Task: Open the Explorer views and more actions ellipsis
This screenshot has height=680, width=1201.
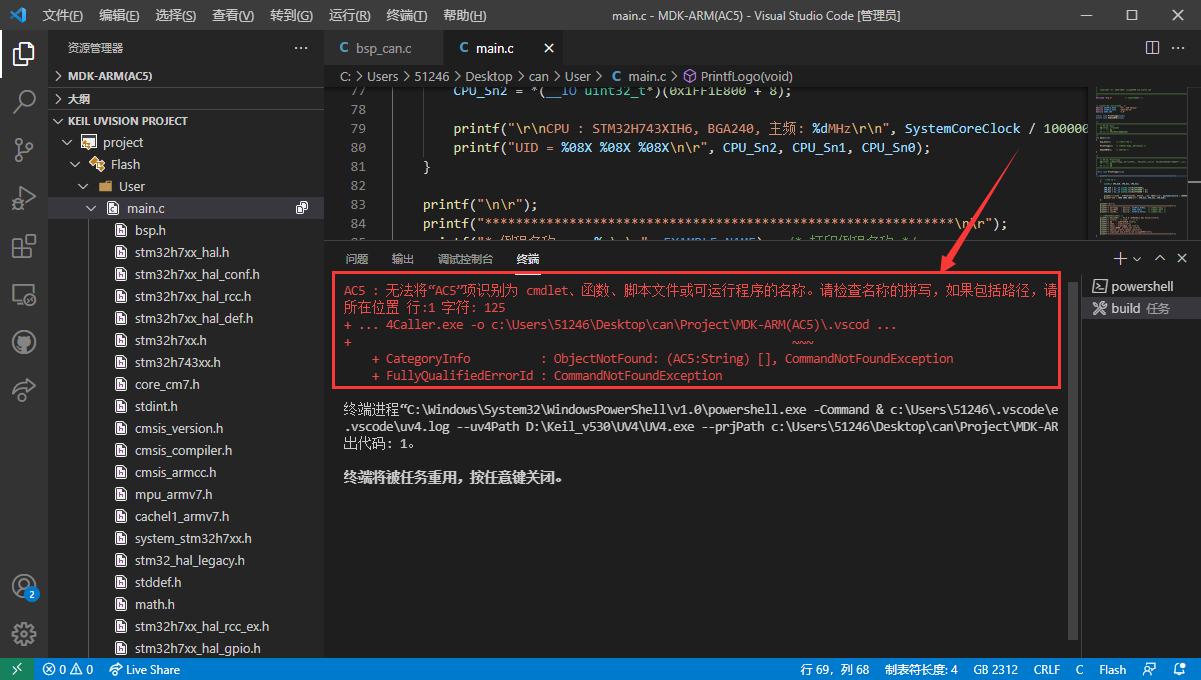Action: [x=301, y=48]
